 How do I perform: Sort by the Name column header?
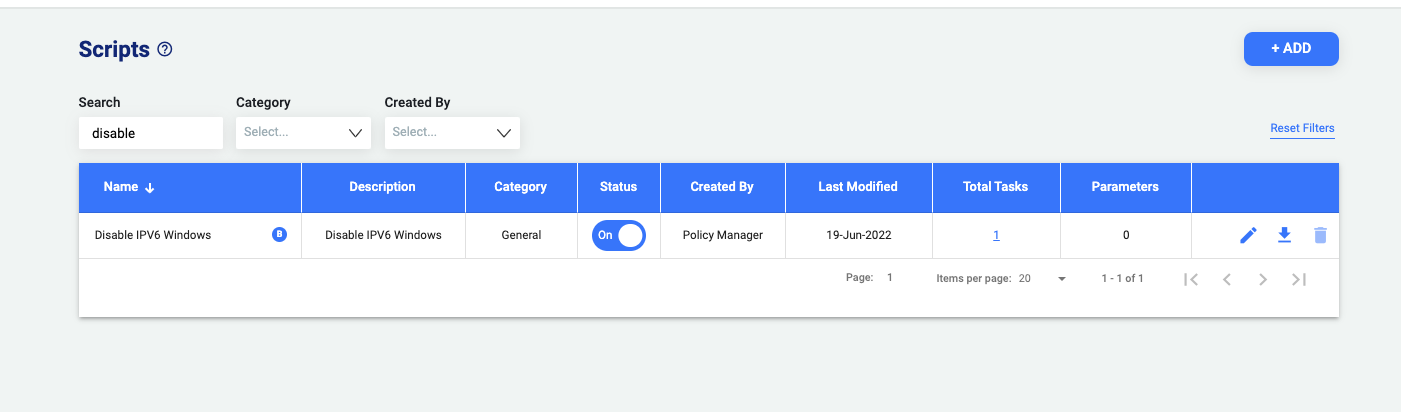(121, 187)
